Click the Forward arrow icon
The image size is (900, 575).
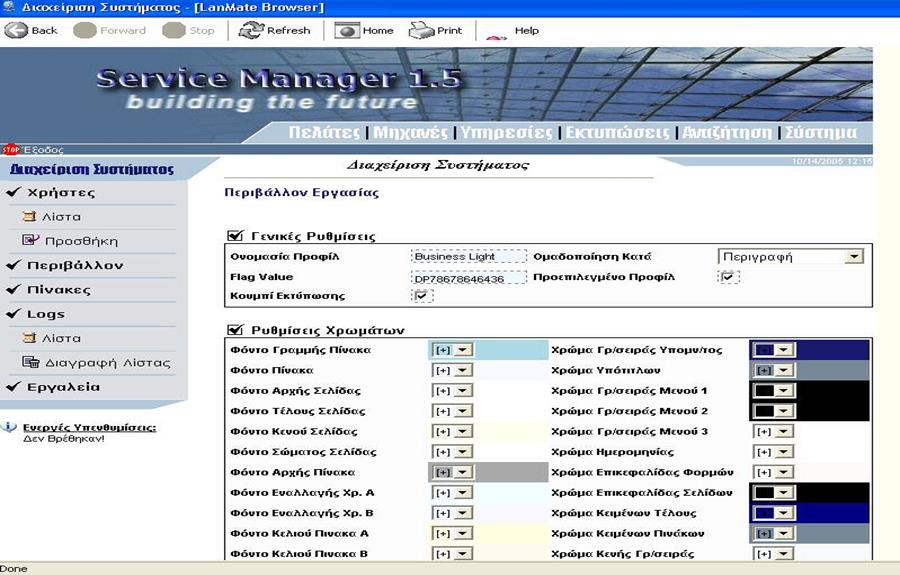coord(85,30)
